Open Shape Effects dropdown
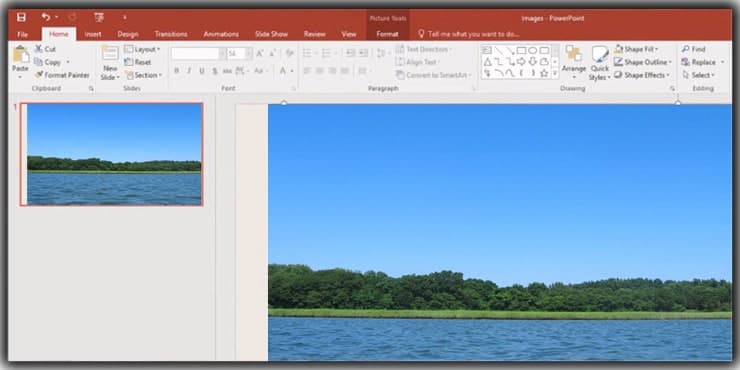This screenshot has width=740, height=370. point(642,75)
